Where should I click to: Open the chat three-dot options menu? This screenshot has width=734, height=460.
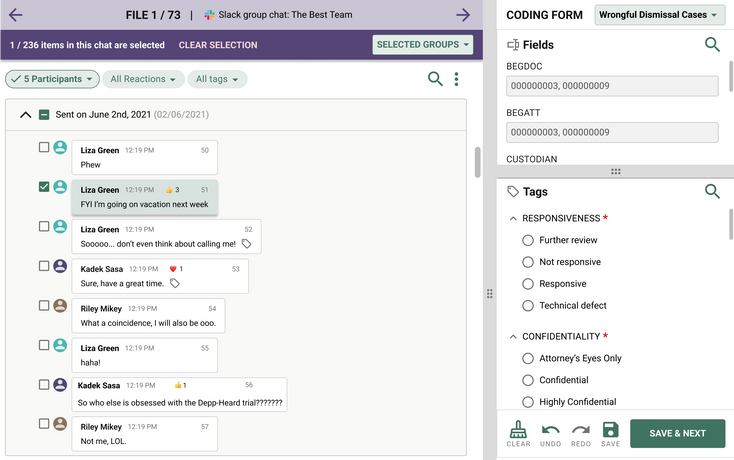456,79
